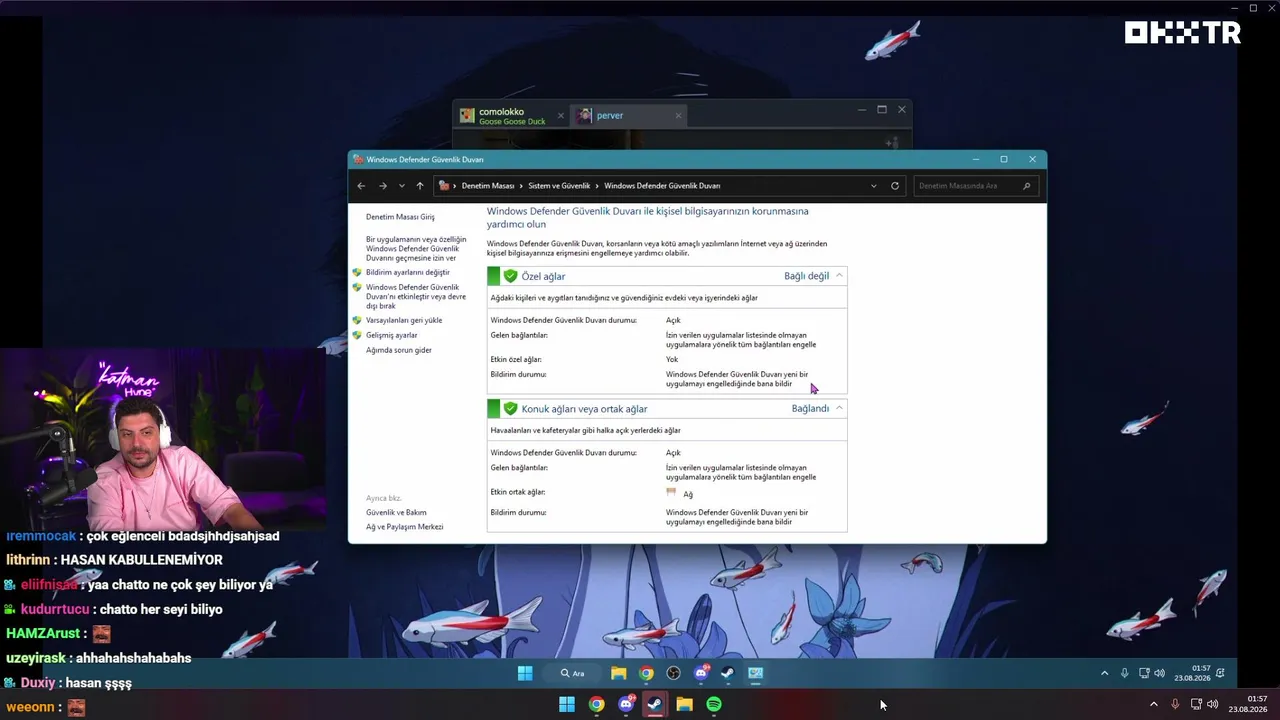The height and width of the screenshot is (720, 1280).
Task: Open Start menu on the stream's inner taskbar
Action: coord(525,673)
